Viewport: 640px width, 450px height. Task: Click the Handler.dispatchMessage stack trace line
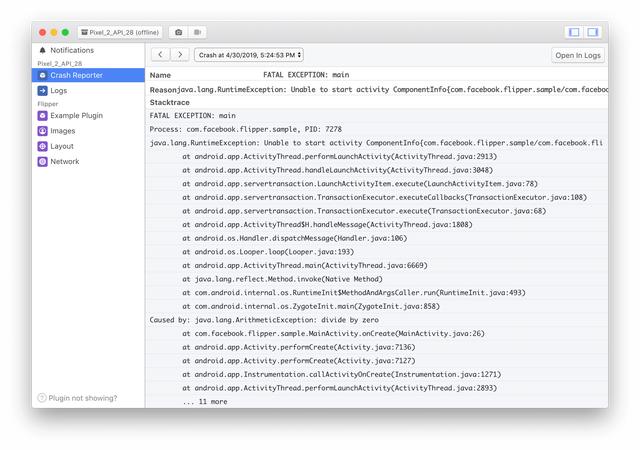294,238
